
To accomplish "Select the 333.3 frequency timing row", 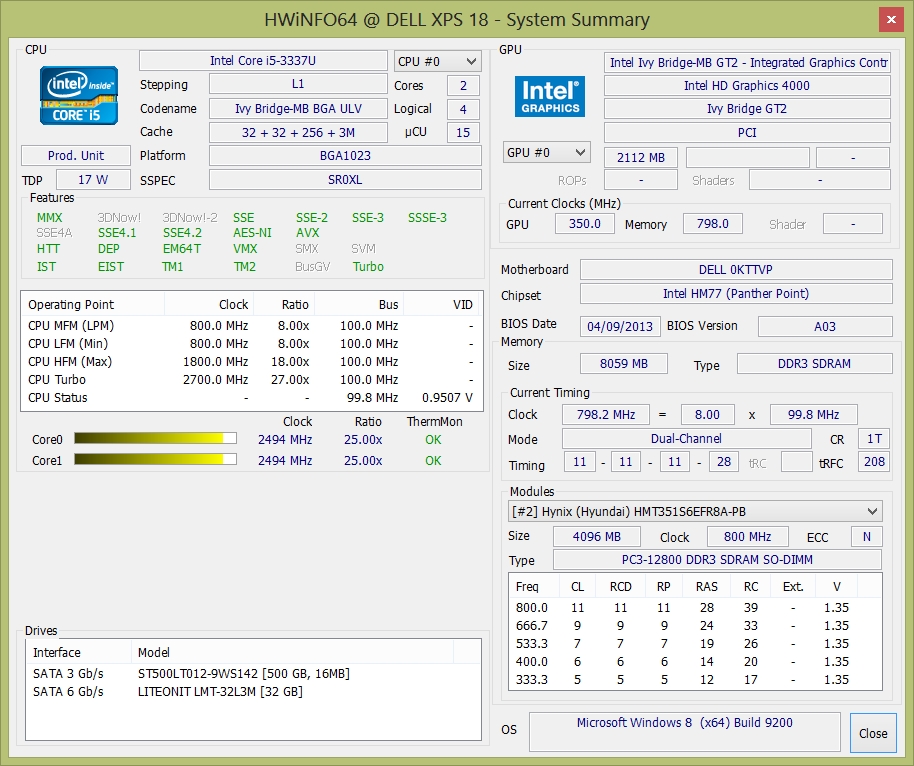I will [695, 680].
